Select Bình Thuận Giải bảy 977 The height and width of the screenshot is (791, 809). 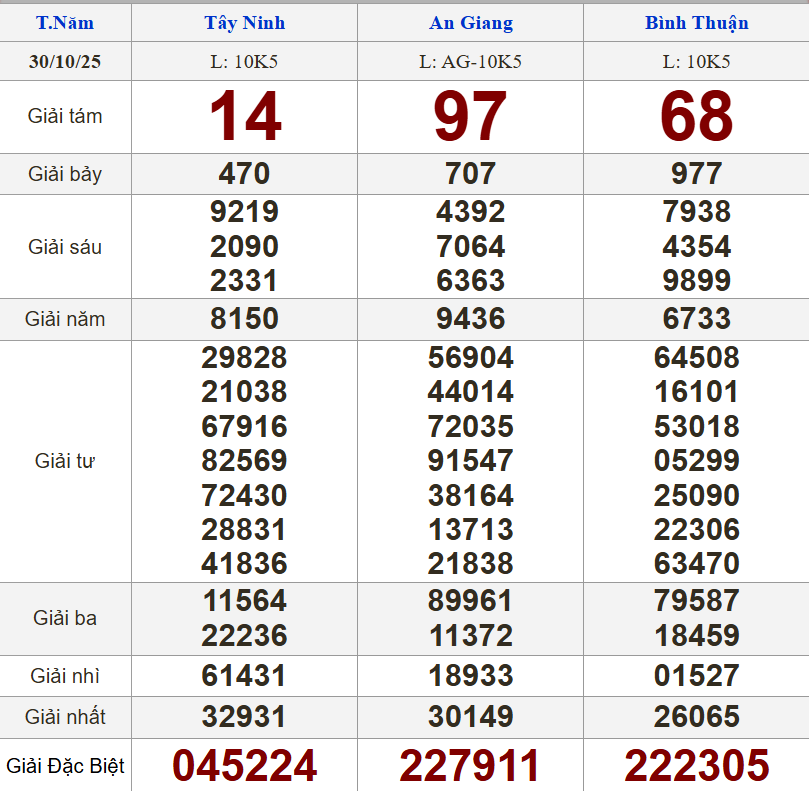[696, 174]
